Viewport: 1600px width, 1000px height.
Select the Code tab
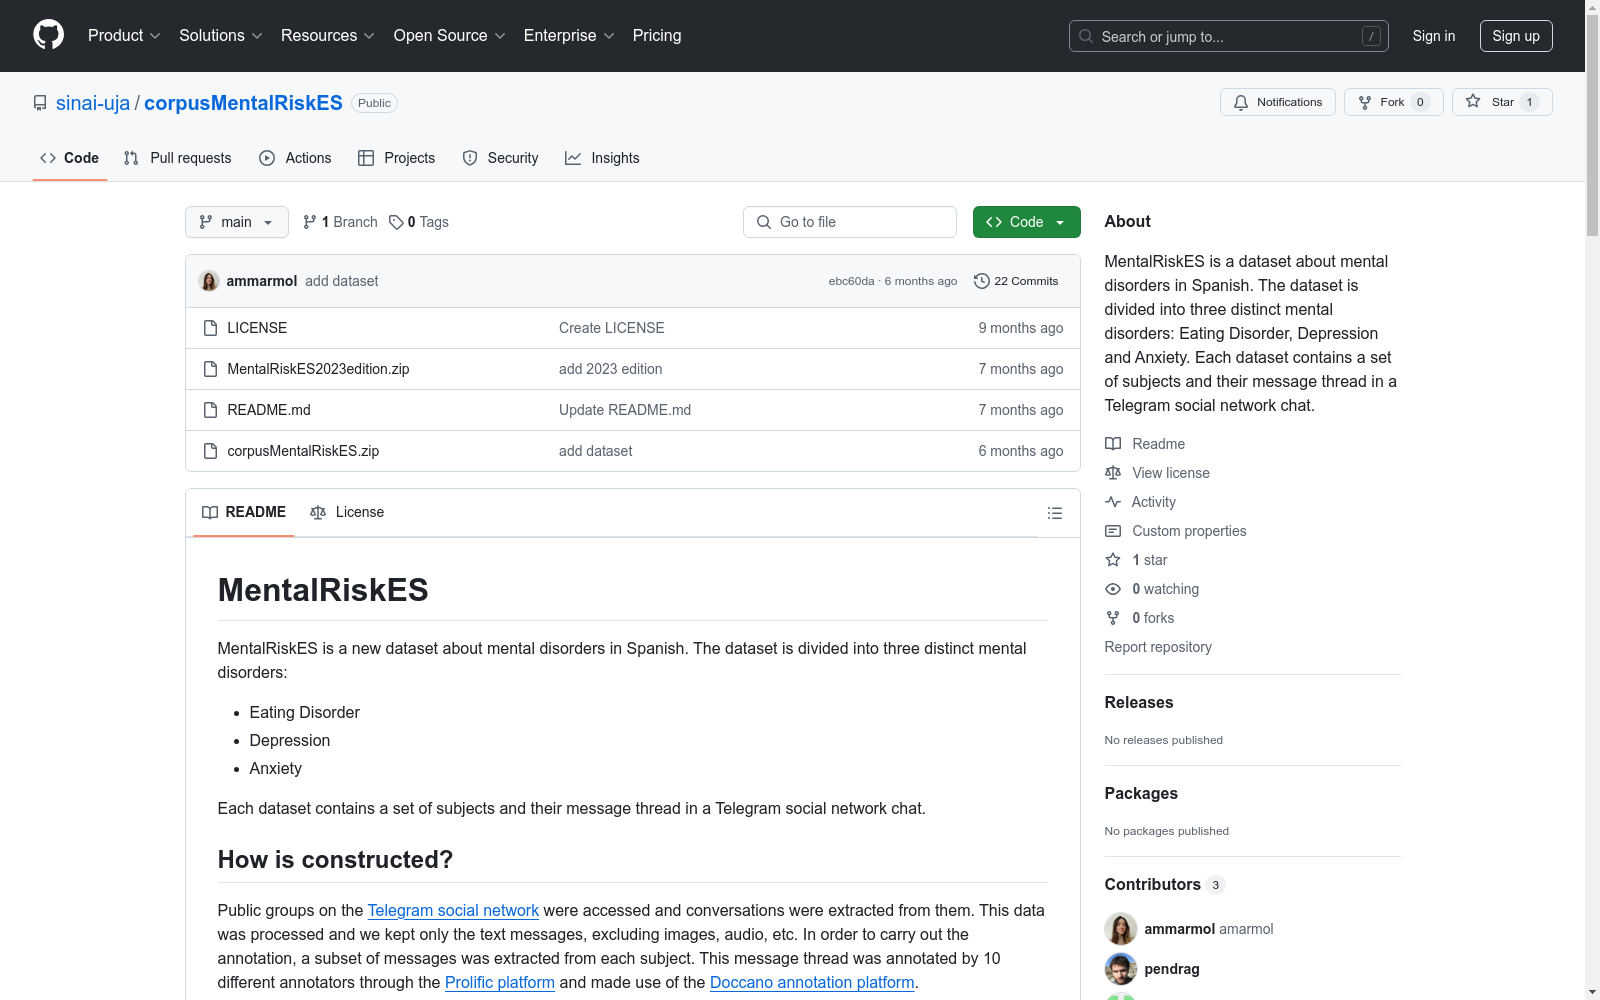coord(69,158)
